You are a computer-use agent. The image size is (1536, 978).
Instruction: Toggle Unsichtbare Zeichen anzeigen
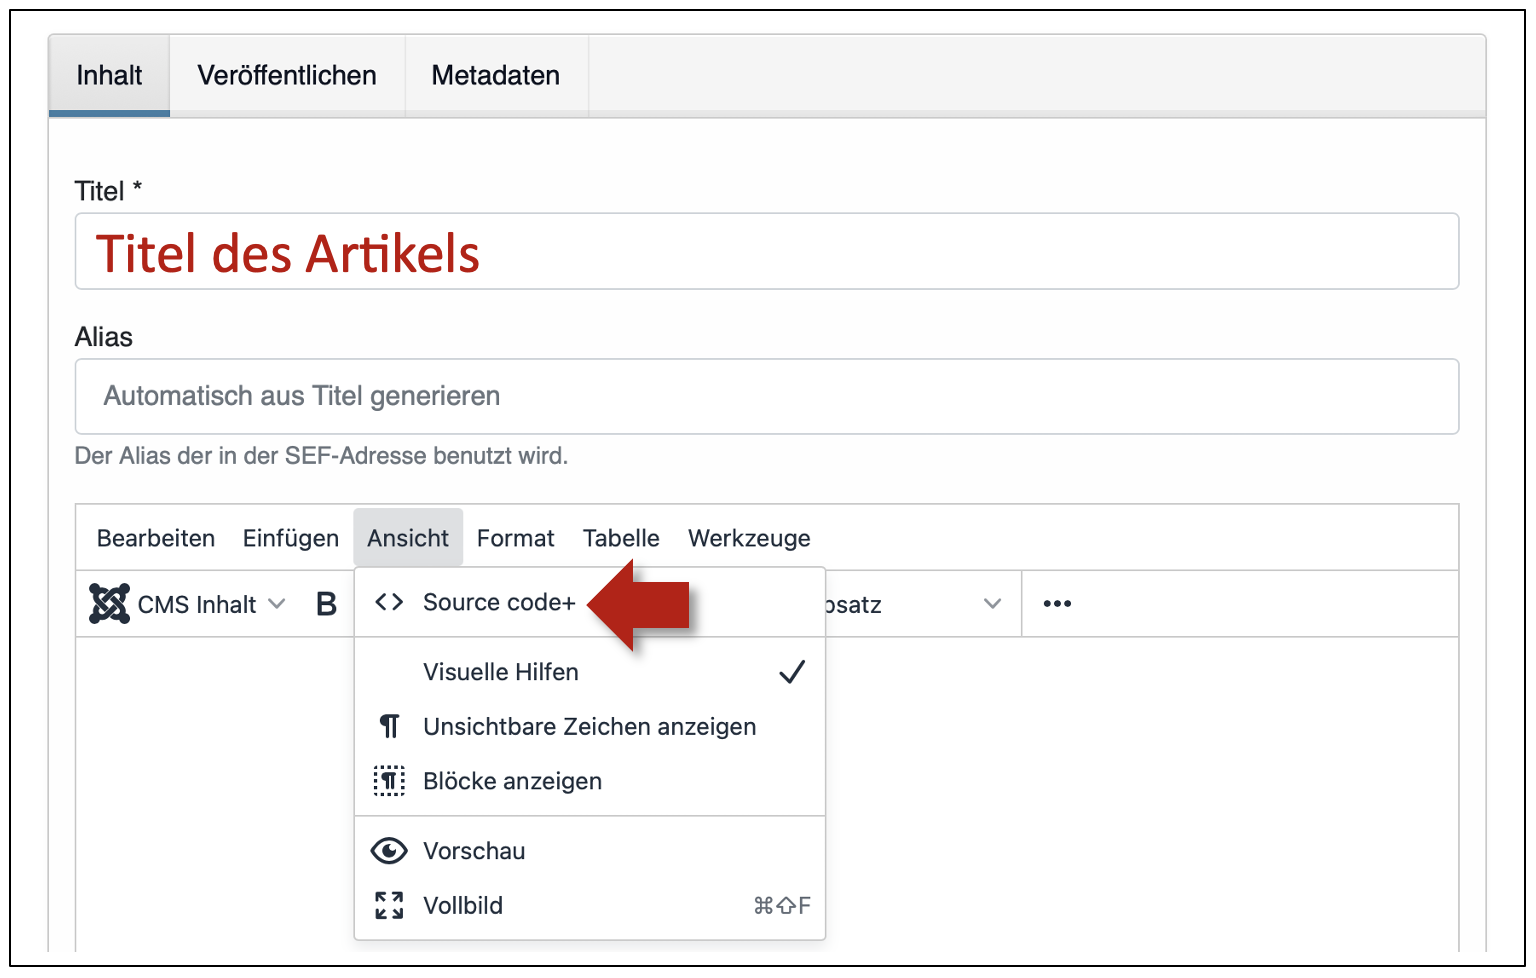pos(589,727)
